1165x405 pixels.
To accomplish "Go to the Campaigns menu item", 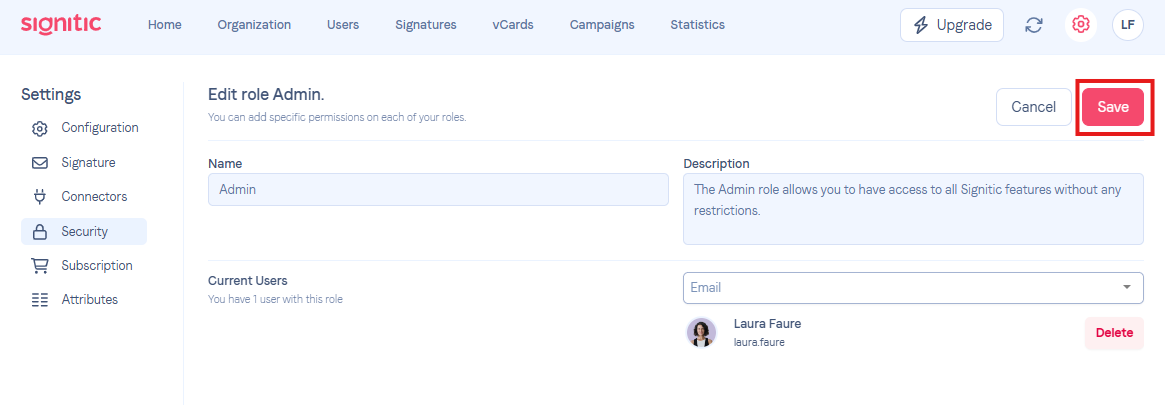I will 602,25.
